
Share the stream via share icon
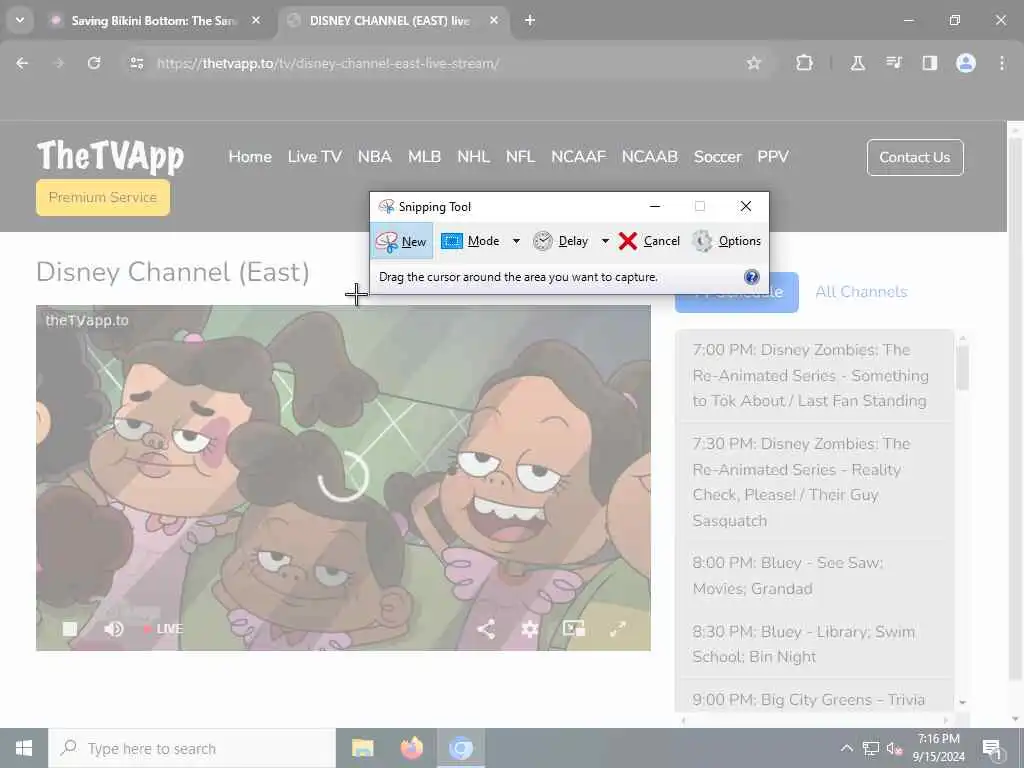(x=485, y=629)
